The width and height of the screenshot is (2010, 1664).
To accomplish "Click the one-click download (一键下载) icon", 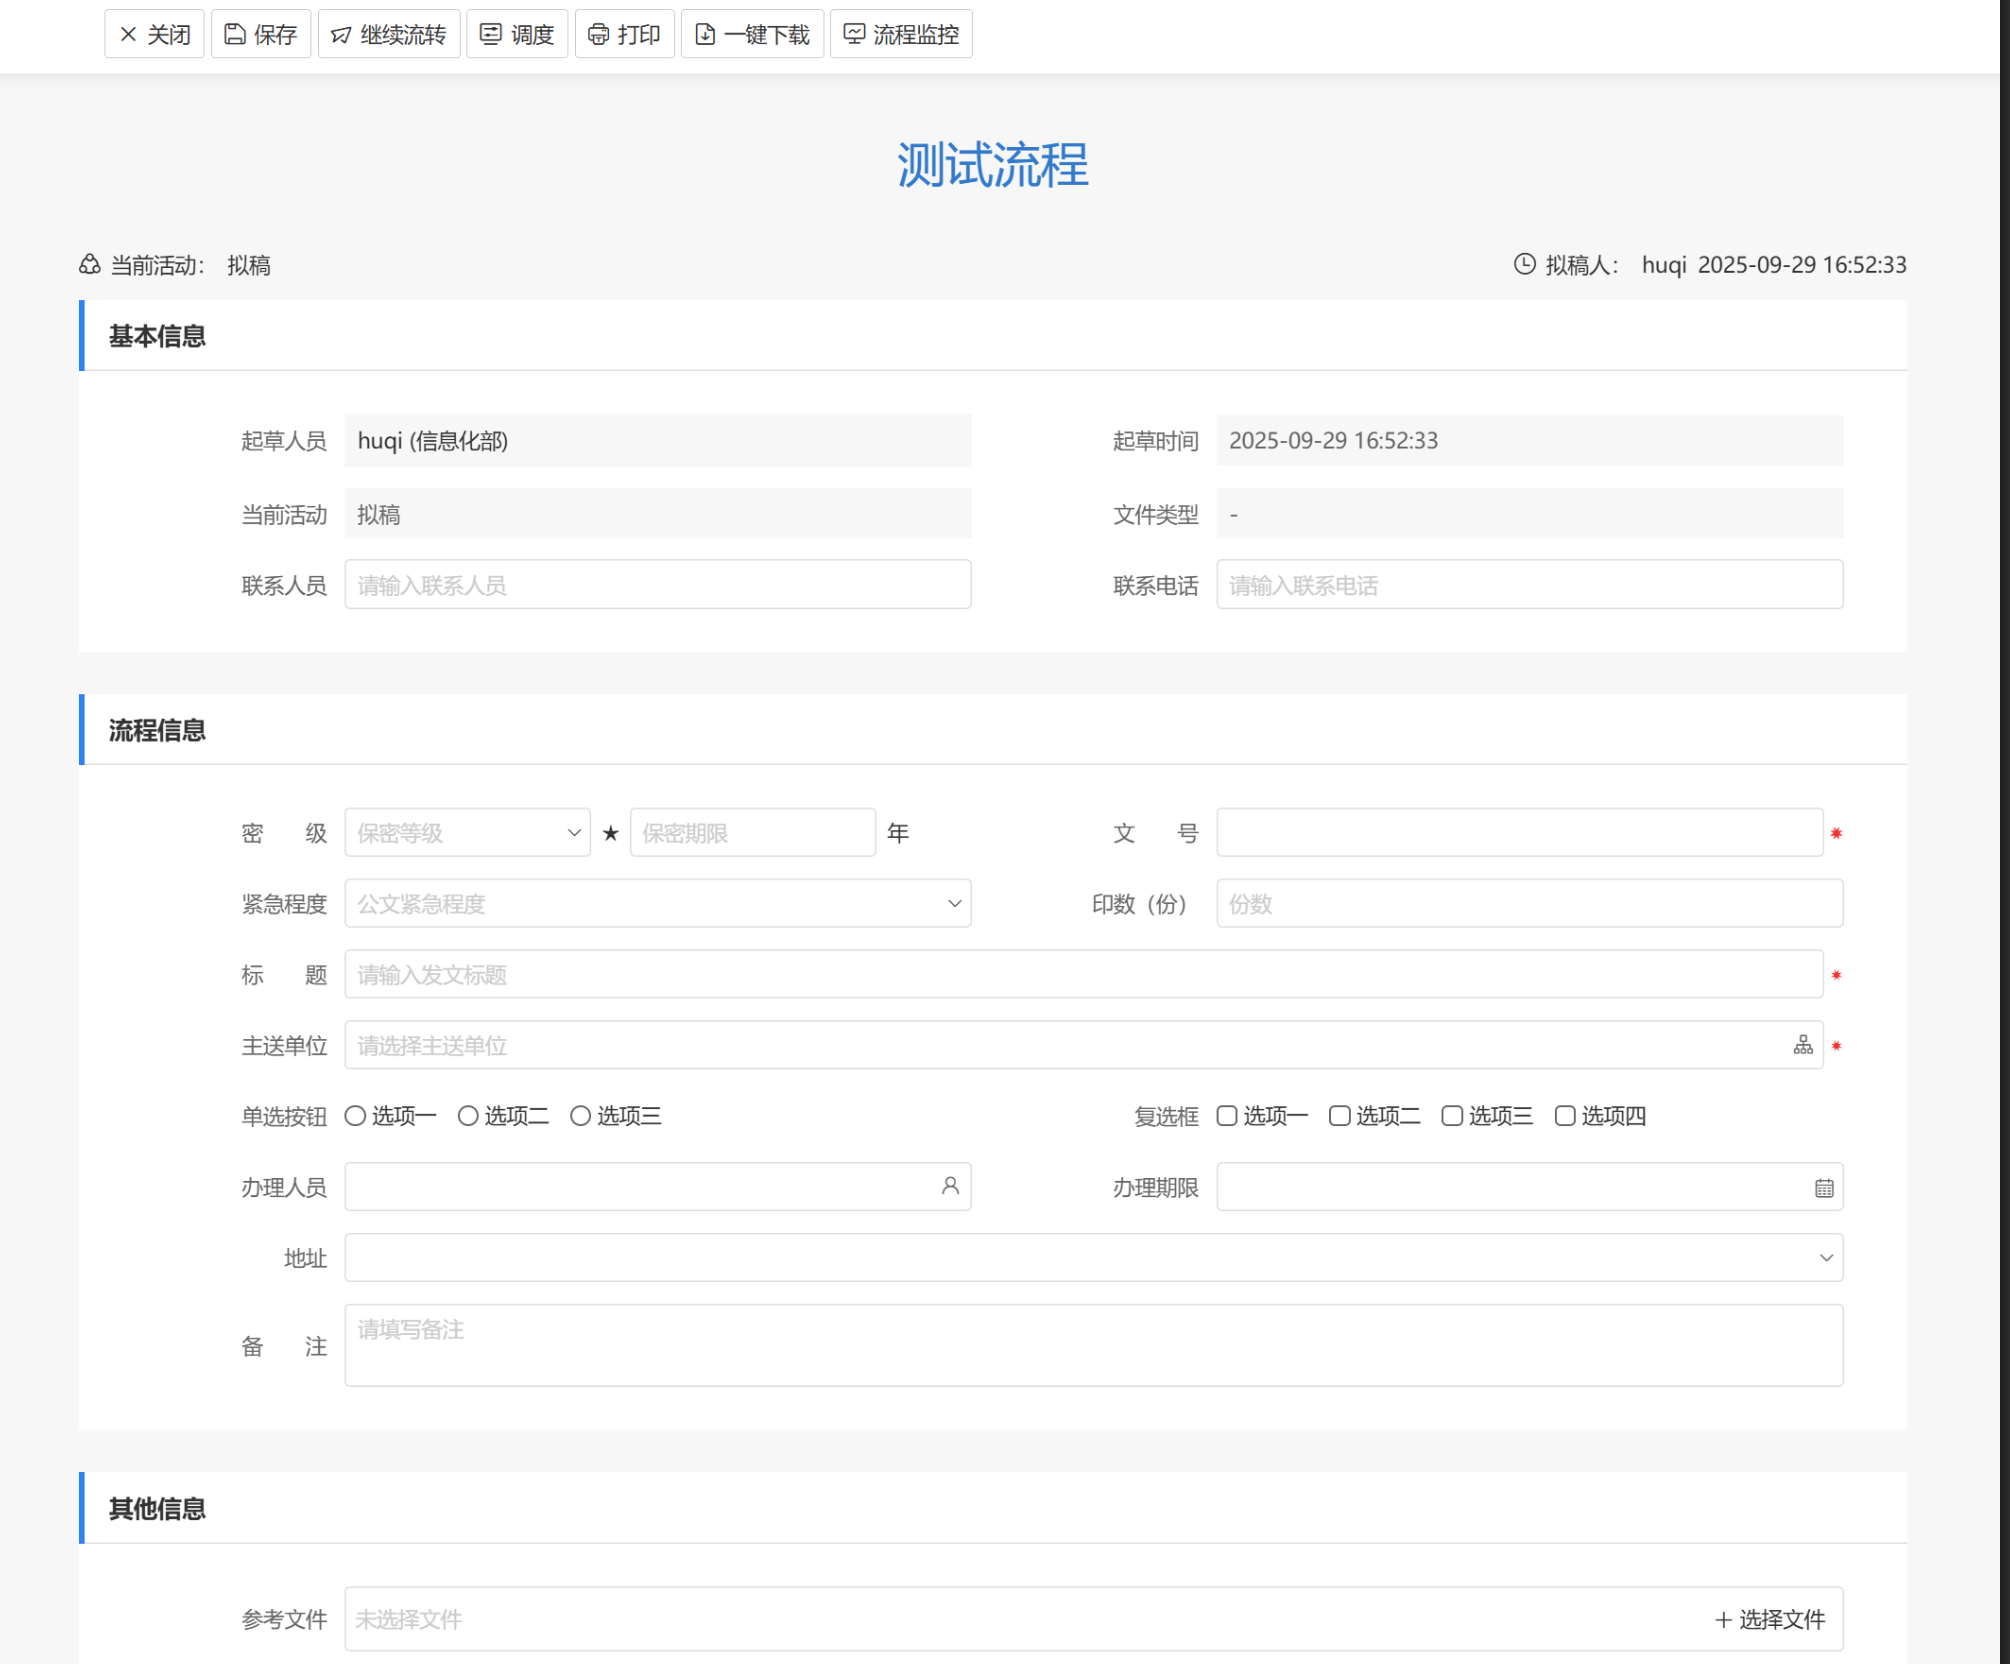I will tap(705, 35).
